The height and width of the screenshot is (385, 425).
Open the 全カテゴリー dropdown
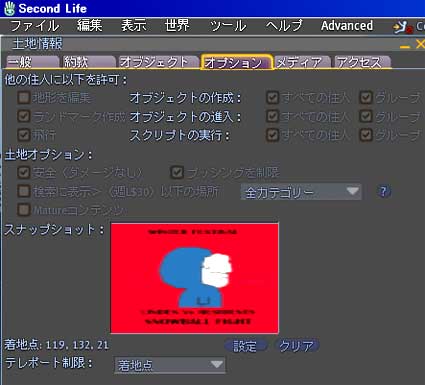(301, 192)
